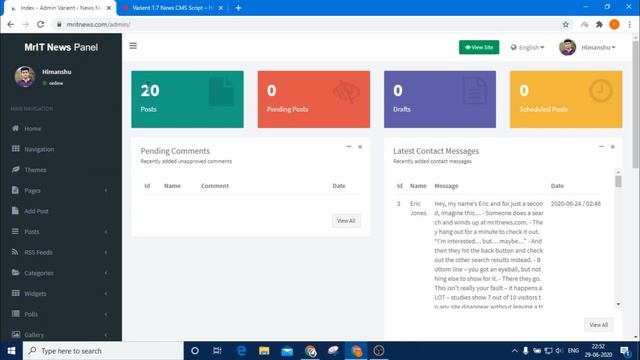Click the Gallery image icon
The width and height of the screenshot is (640, 360).
16,334
